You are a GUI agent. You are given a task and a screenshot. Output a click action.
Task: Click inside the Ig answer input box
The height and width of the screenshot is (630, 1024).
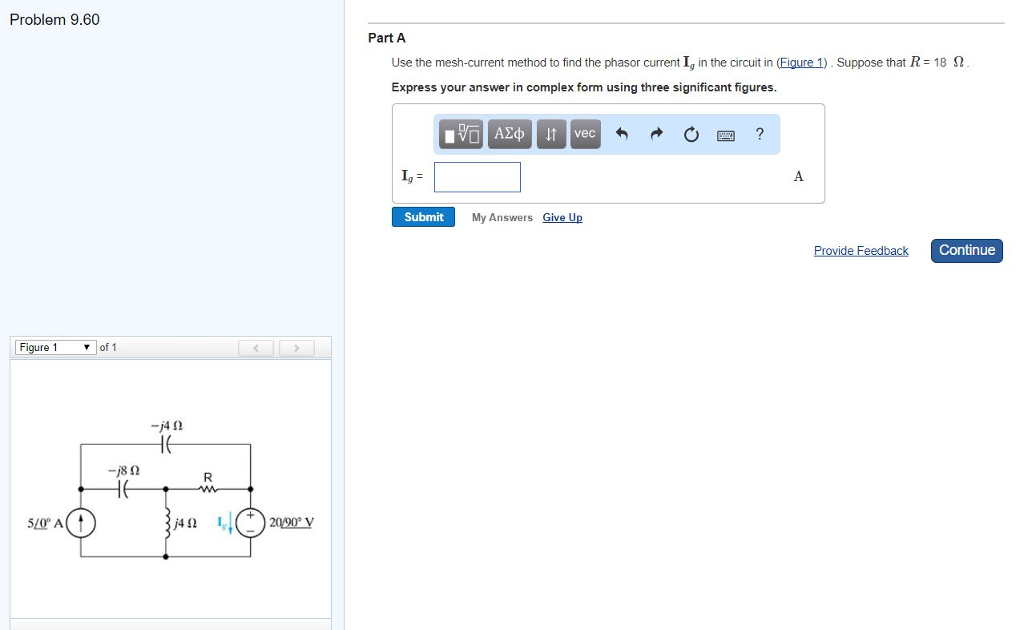coord(477,176)
